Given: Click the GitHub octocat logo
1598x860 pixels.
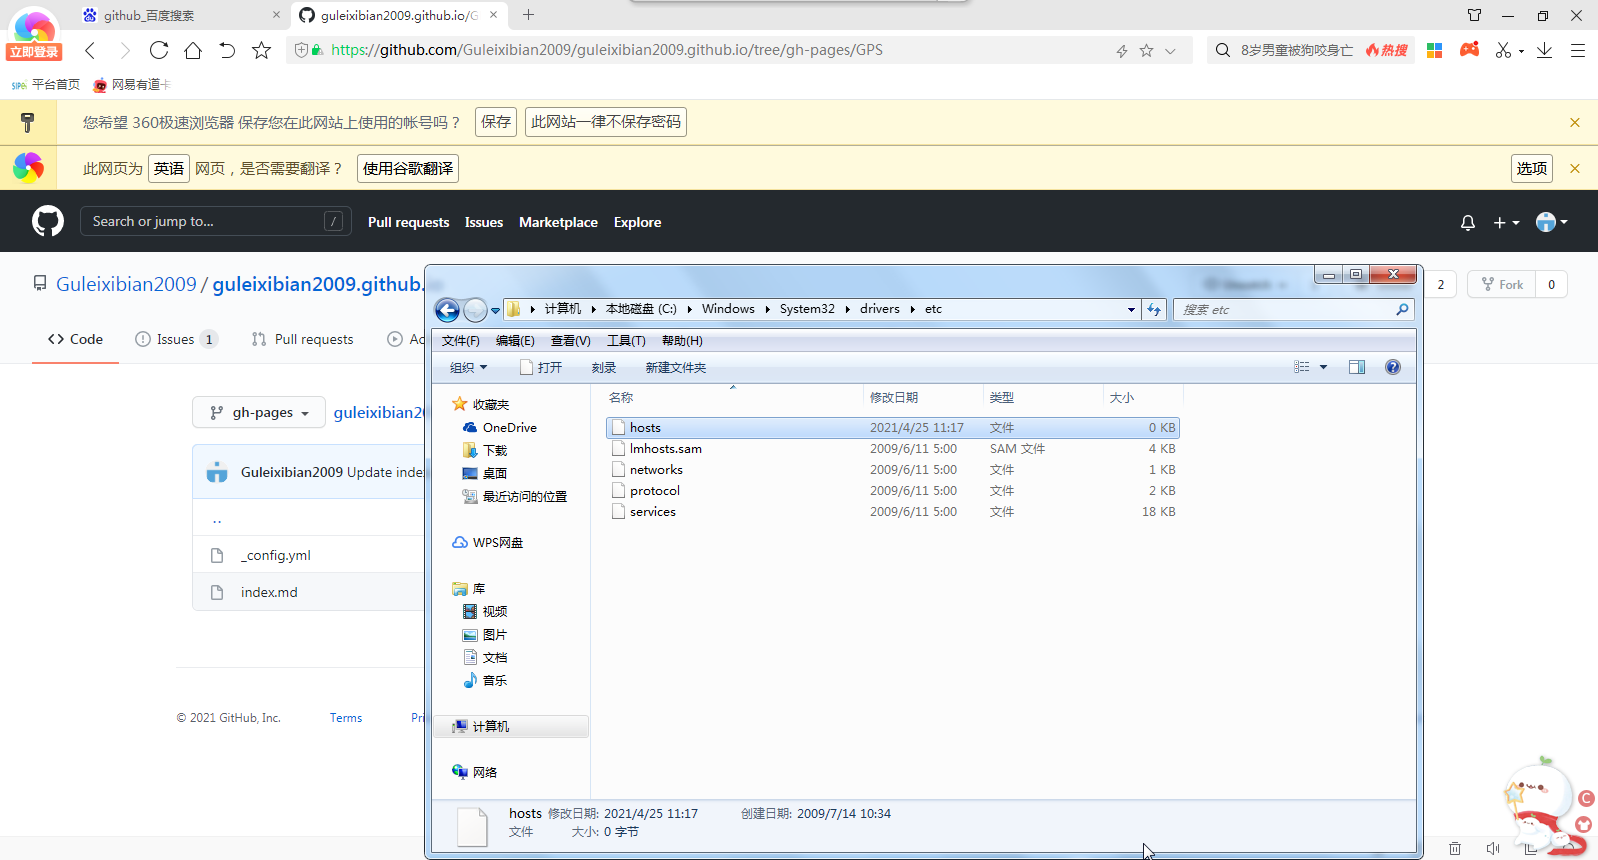Looking at the screenshot, I should point(48,221).
